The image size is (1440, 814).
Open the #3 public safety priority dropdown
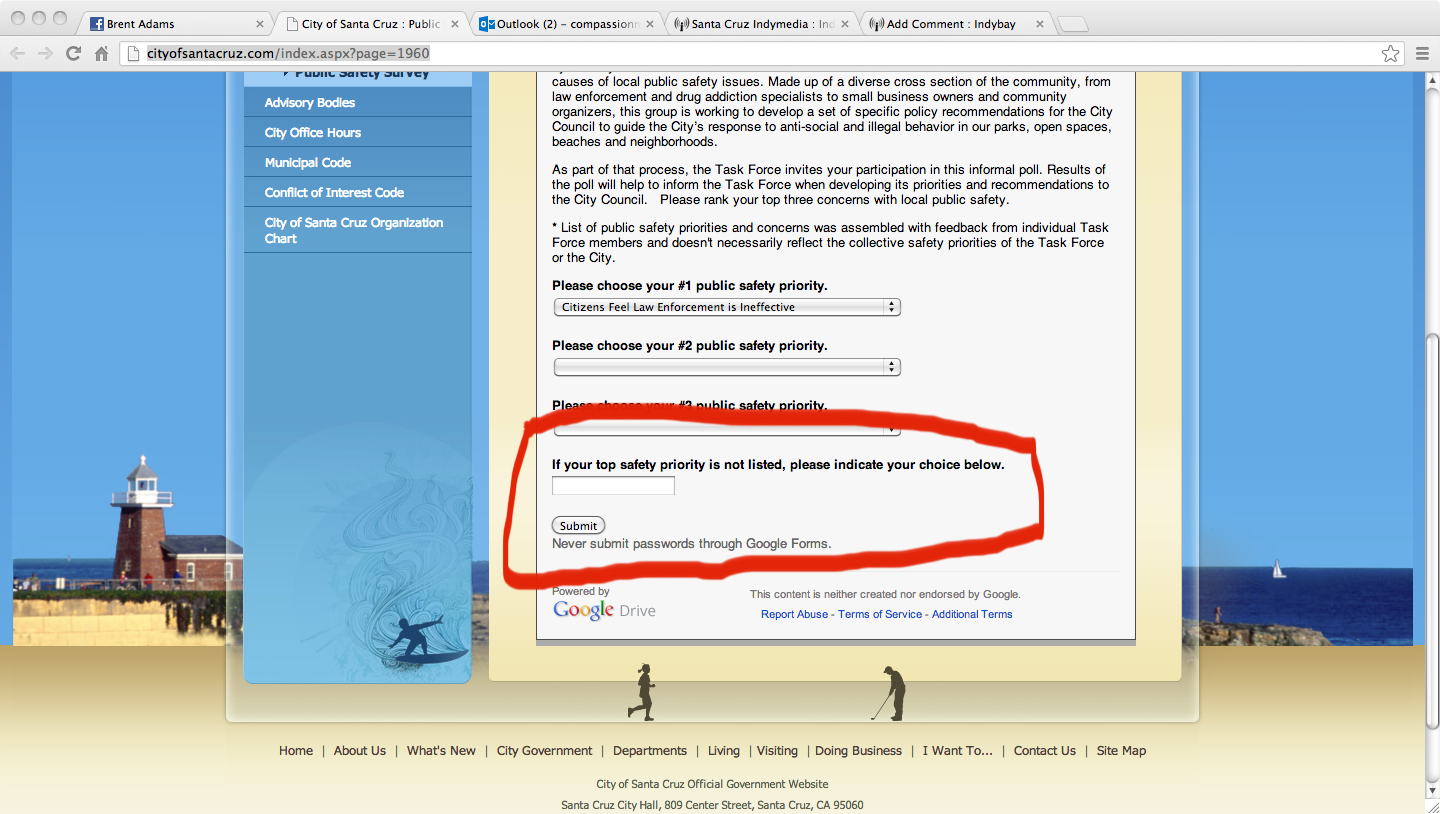[727, 428]
